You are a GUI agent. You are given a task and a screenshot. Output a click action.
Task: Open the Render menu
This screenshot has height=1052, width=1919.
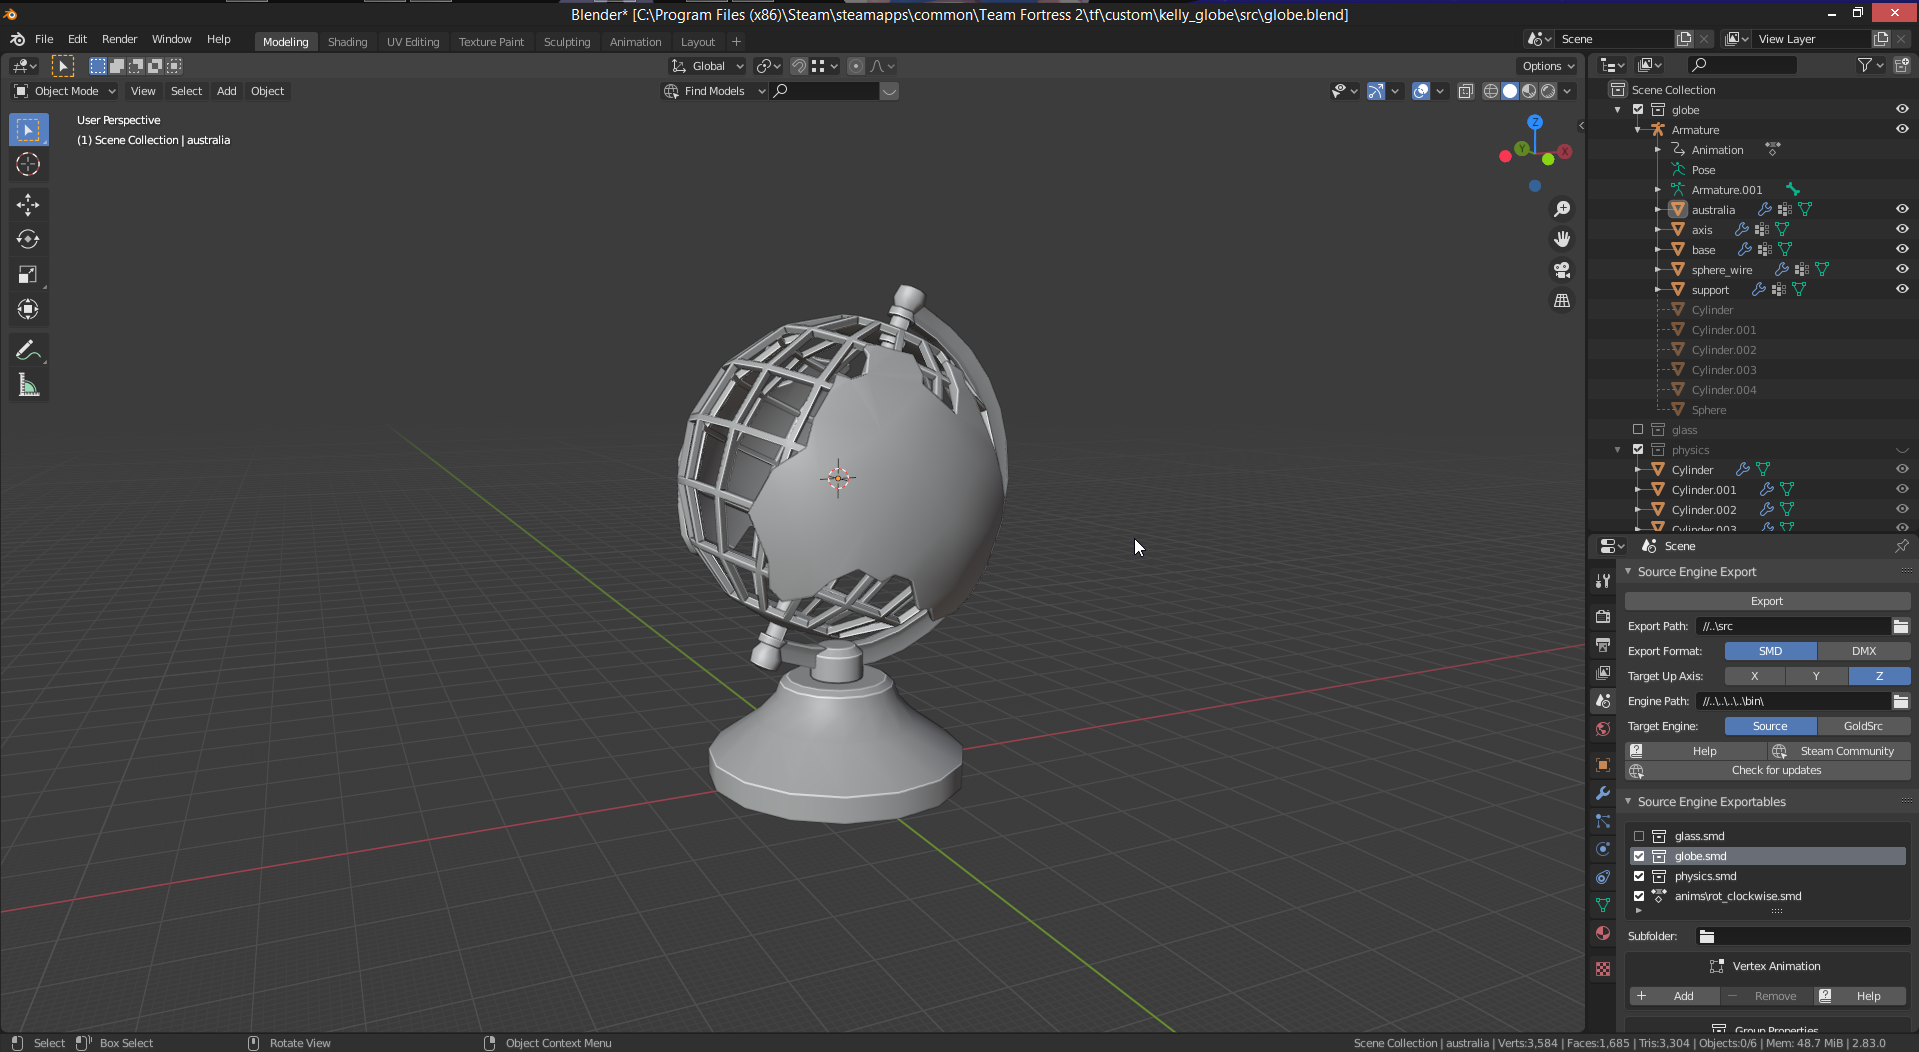[119, 39]
